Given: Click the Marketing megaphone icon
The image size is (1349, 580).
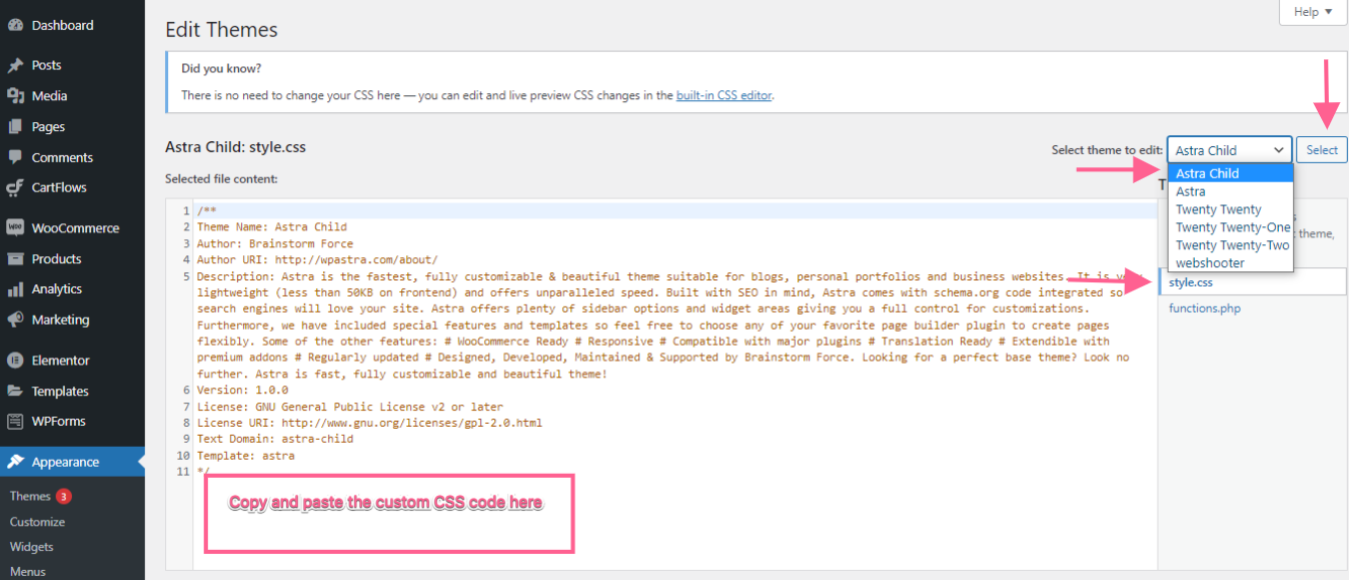Looking at the screenshot, I should point(15,320).
